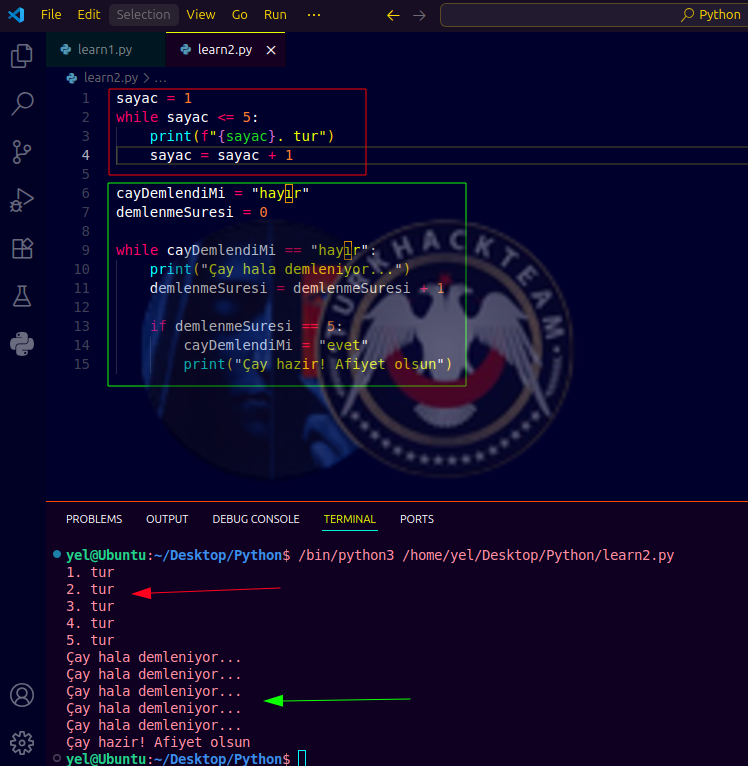Click line number 13 in the gutter

tap(82, 326)
